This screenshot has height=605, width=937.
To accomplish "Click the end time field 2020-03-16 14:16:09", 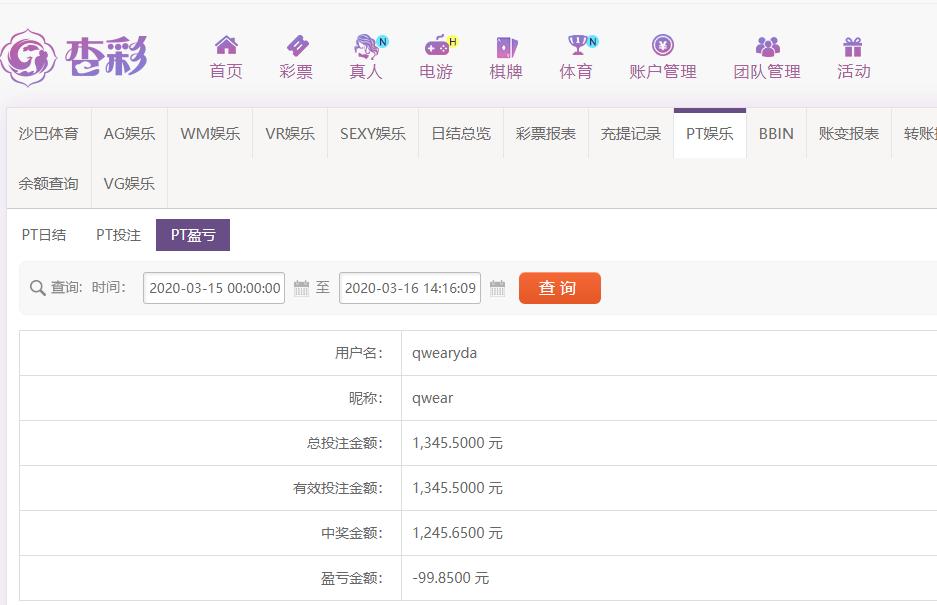I will [x=409, y=288].
